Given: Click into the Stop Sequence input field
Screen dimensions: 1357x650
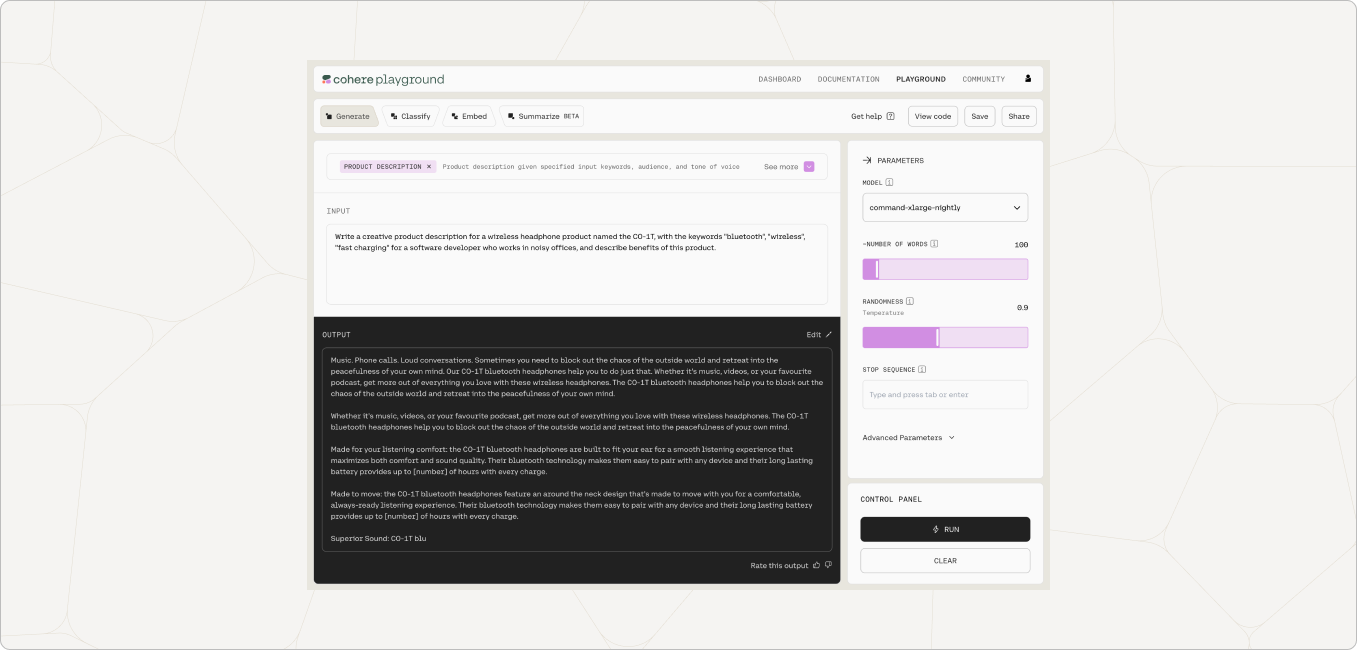Looking at the screenshot, I should [945, 394].
